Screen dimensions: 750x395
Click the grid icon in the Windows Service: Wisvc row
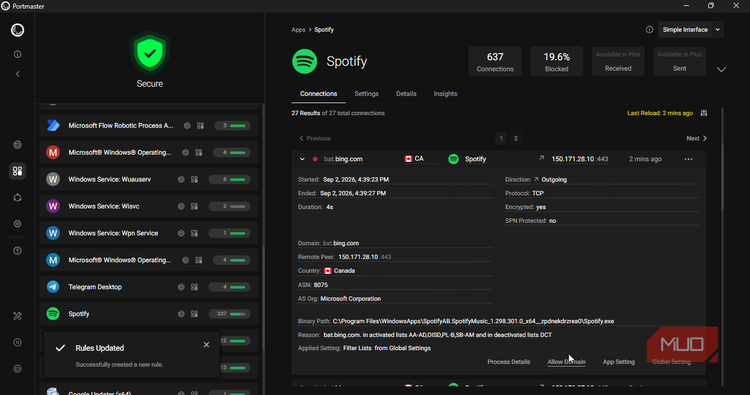[194, 207]
